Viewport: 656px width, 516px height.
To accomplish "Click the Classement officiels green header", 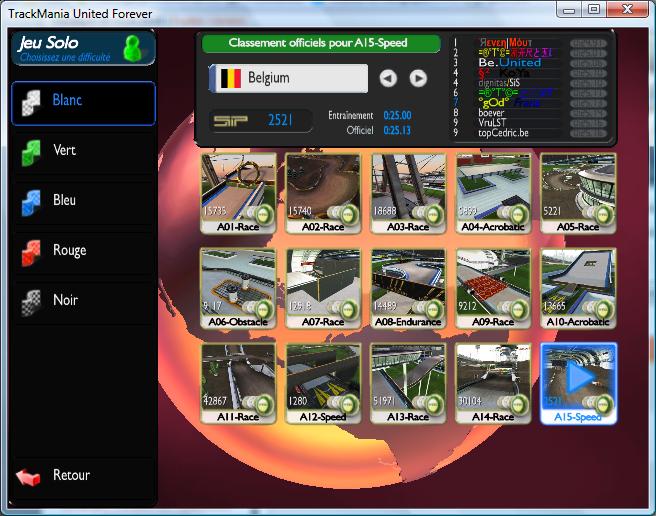I will [x=321, y=44].
